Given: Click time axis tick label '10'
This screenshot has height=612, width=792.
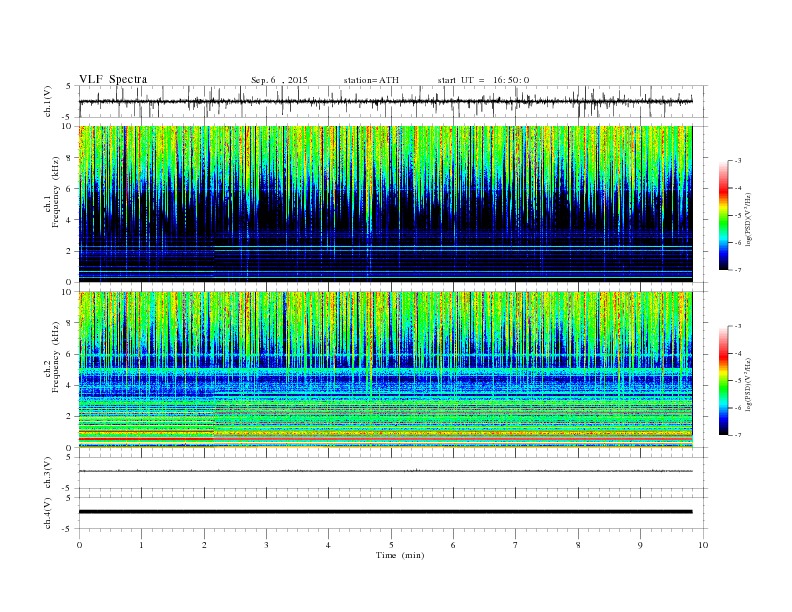Looking at the screenshot, I should tap(703, 545).
